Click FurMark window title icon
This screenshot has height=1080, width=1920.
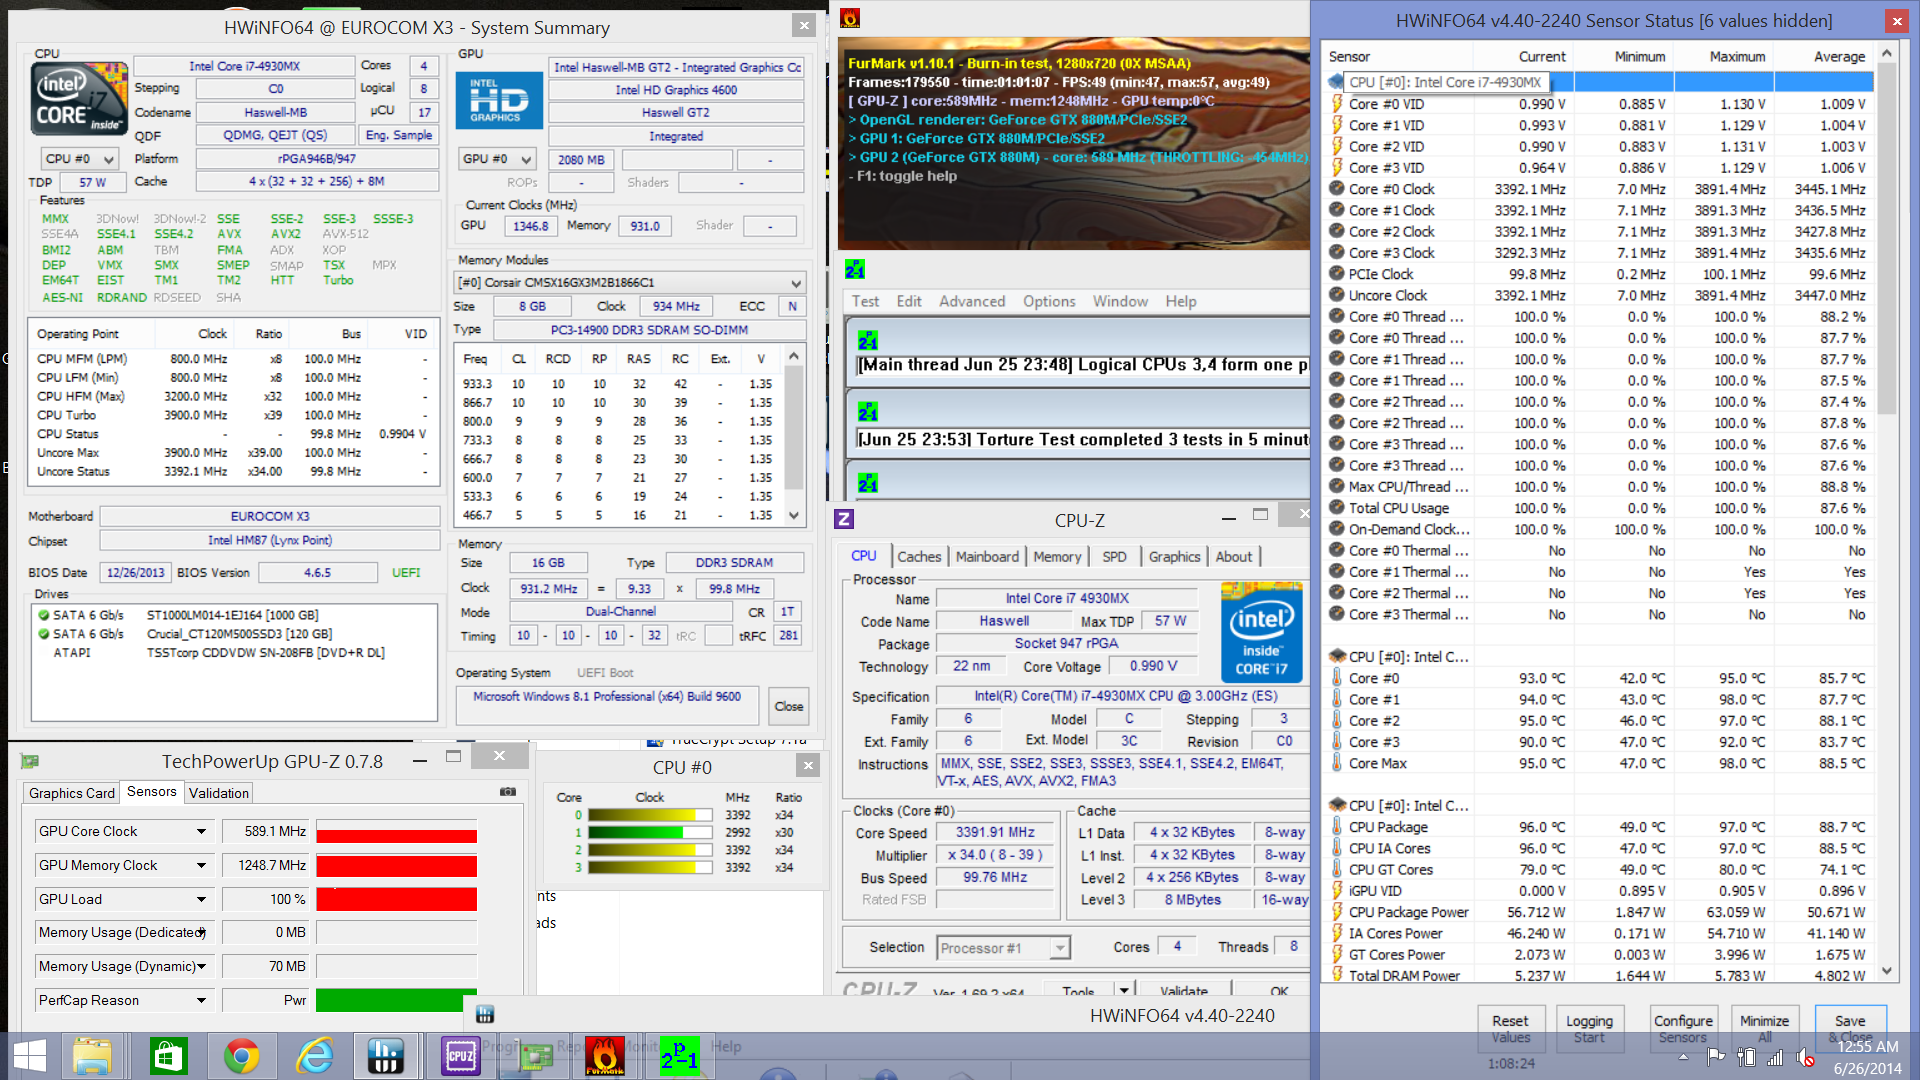[x=850, y=18]
